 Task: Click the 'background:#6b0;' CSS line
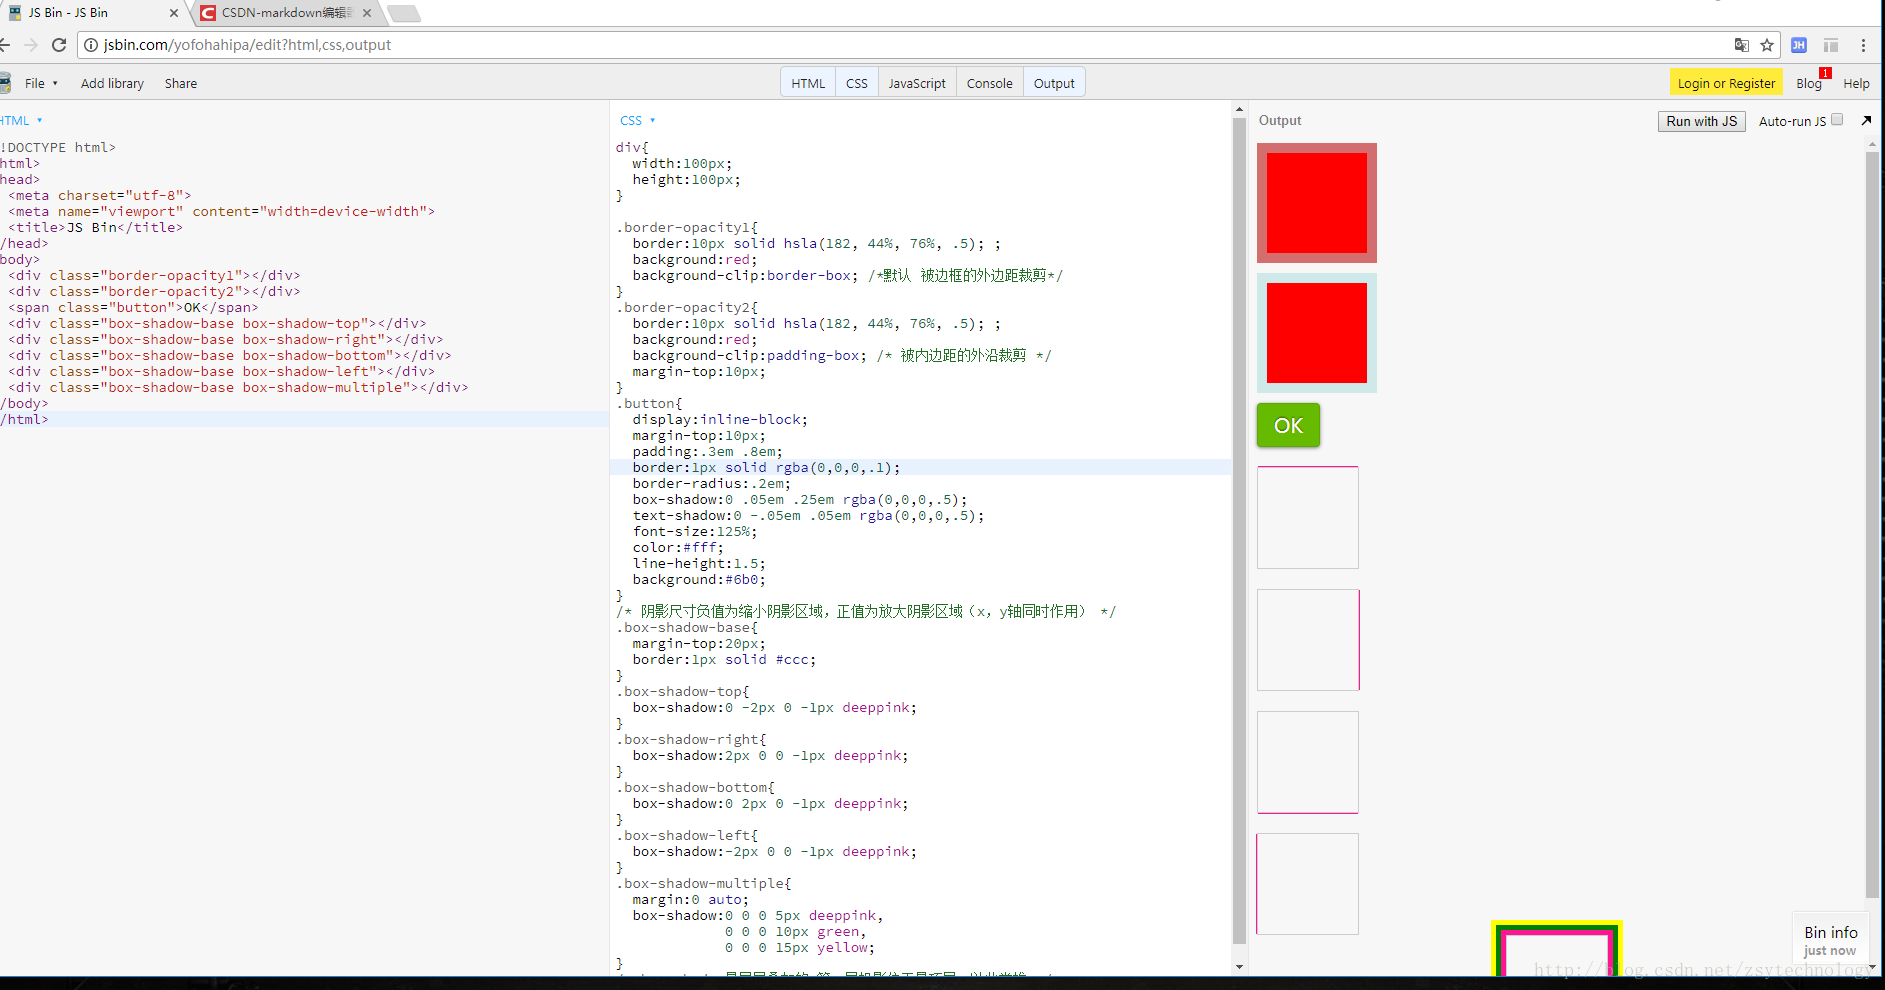[x=699, y=580]
